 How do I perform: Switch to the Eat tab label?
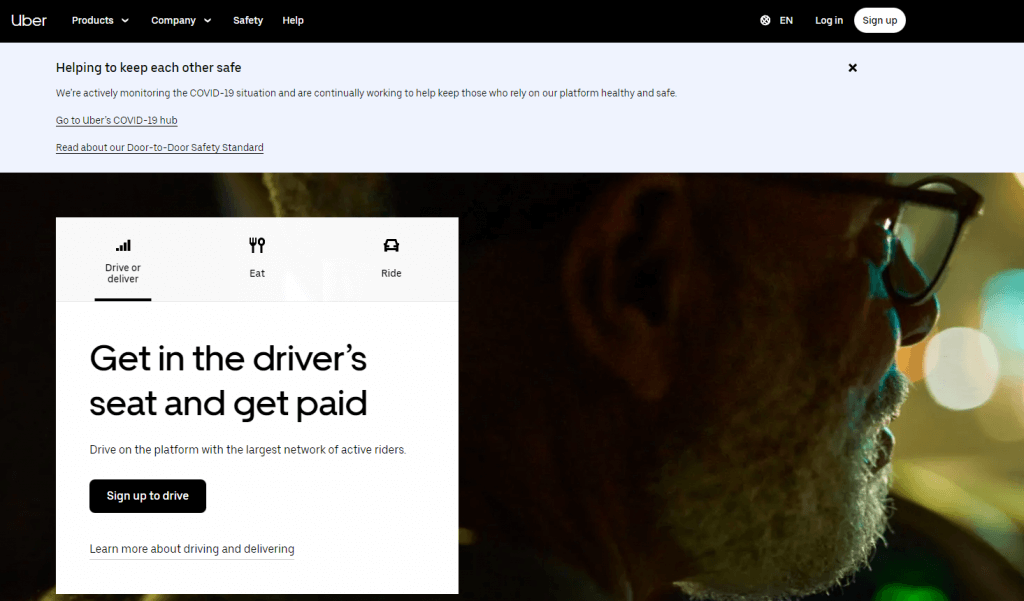[257, 273]
